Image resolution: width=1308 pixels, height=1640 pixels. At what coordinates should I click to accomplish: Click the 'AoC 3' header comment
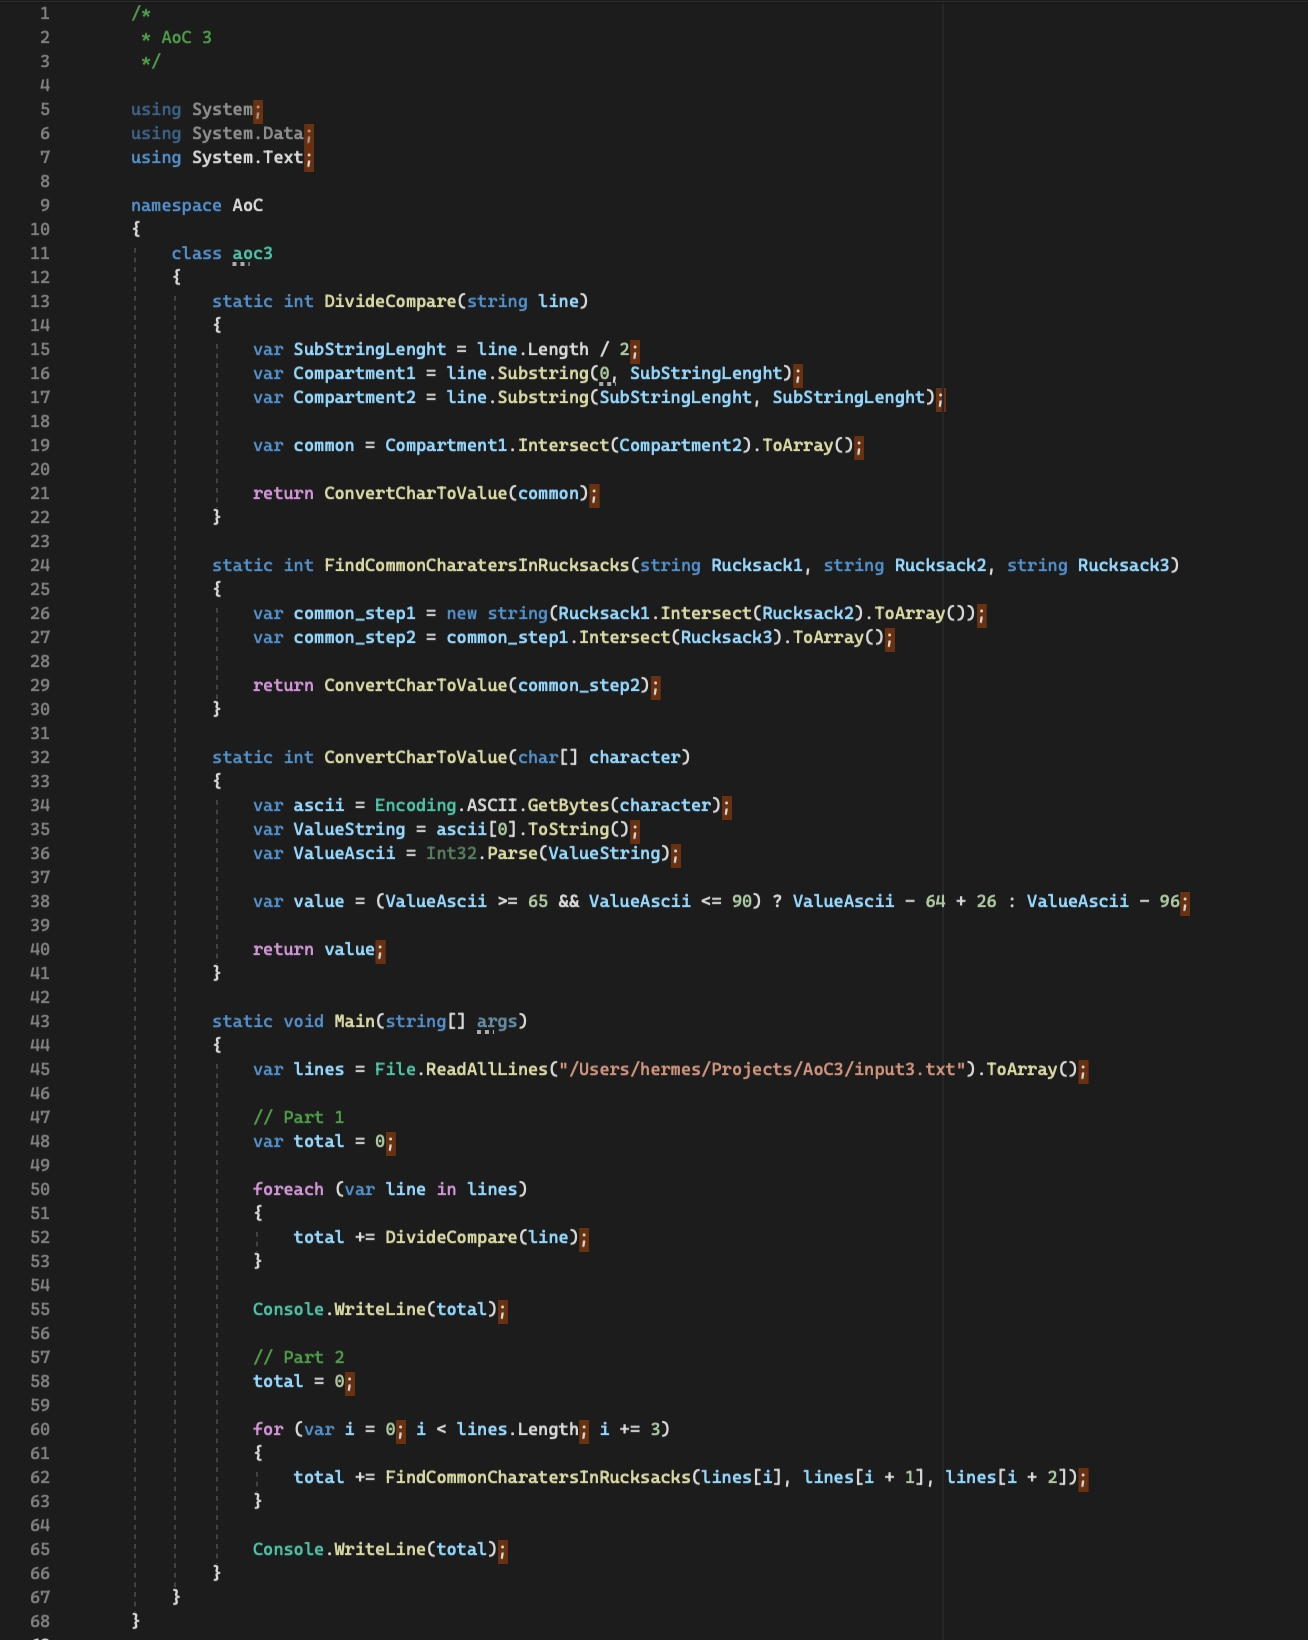pyautogui.click(x=186, y=37)
